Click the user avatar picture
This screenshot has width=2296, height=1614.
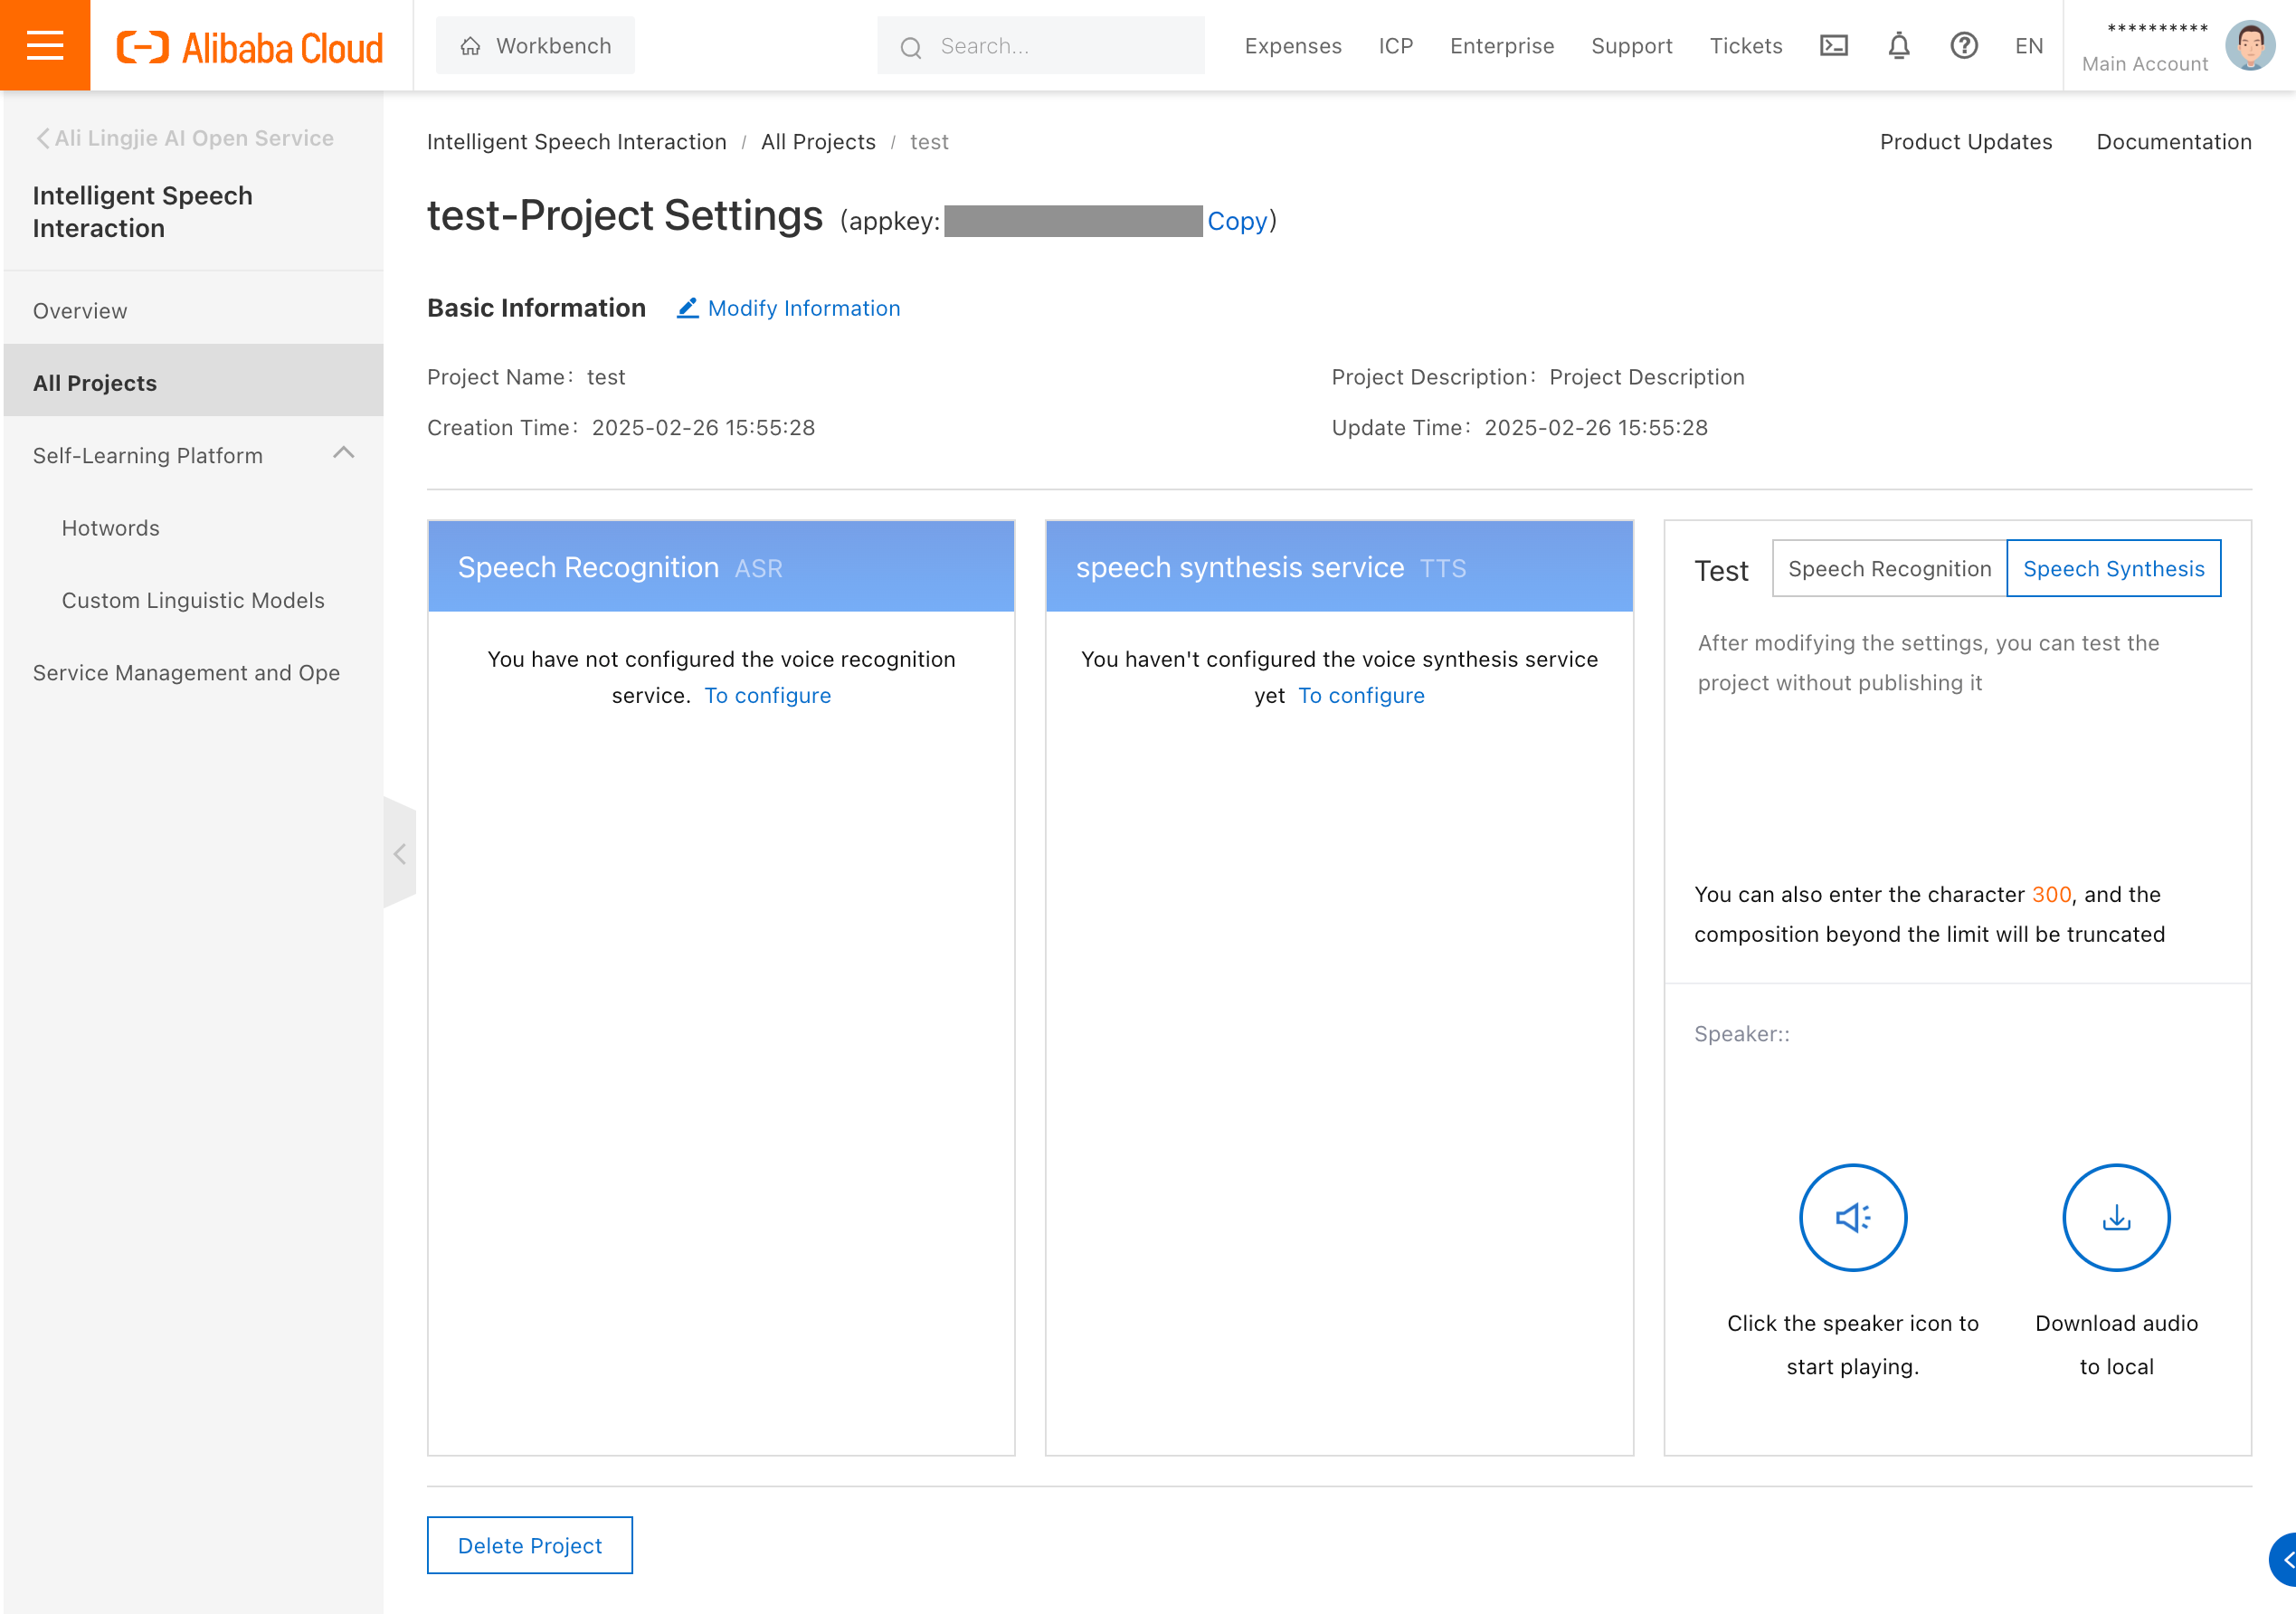[2249, 46]
